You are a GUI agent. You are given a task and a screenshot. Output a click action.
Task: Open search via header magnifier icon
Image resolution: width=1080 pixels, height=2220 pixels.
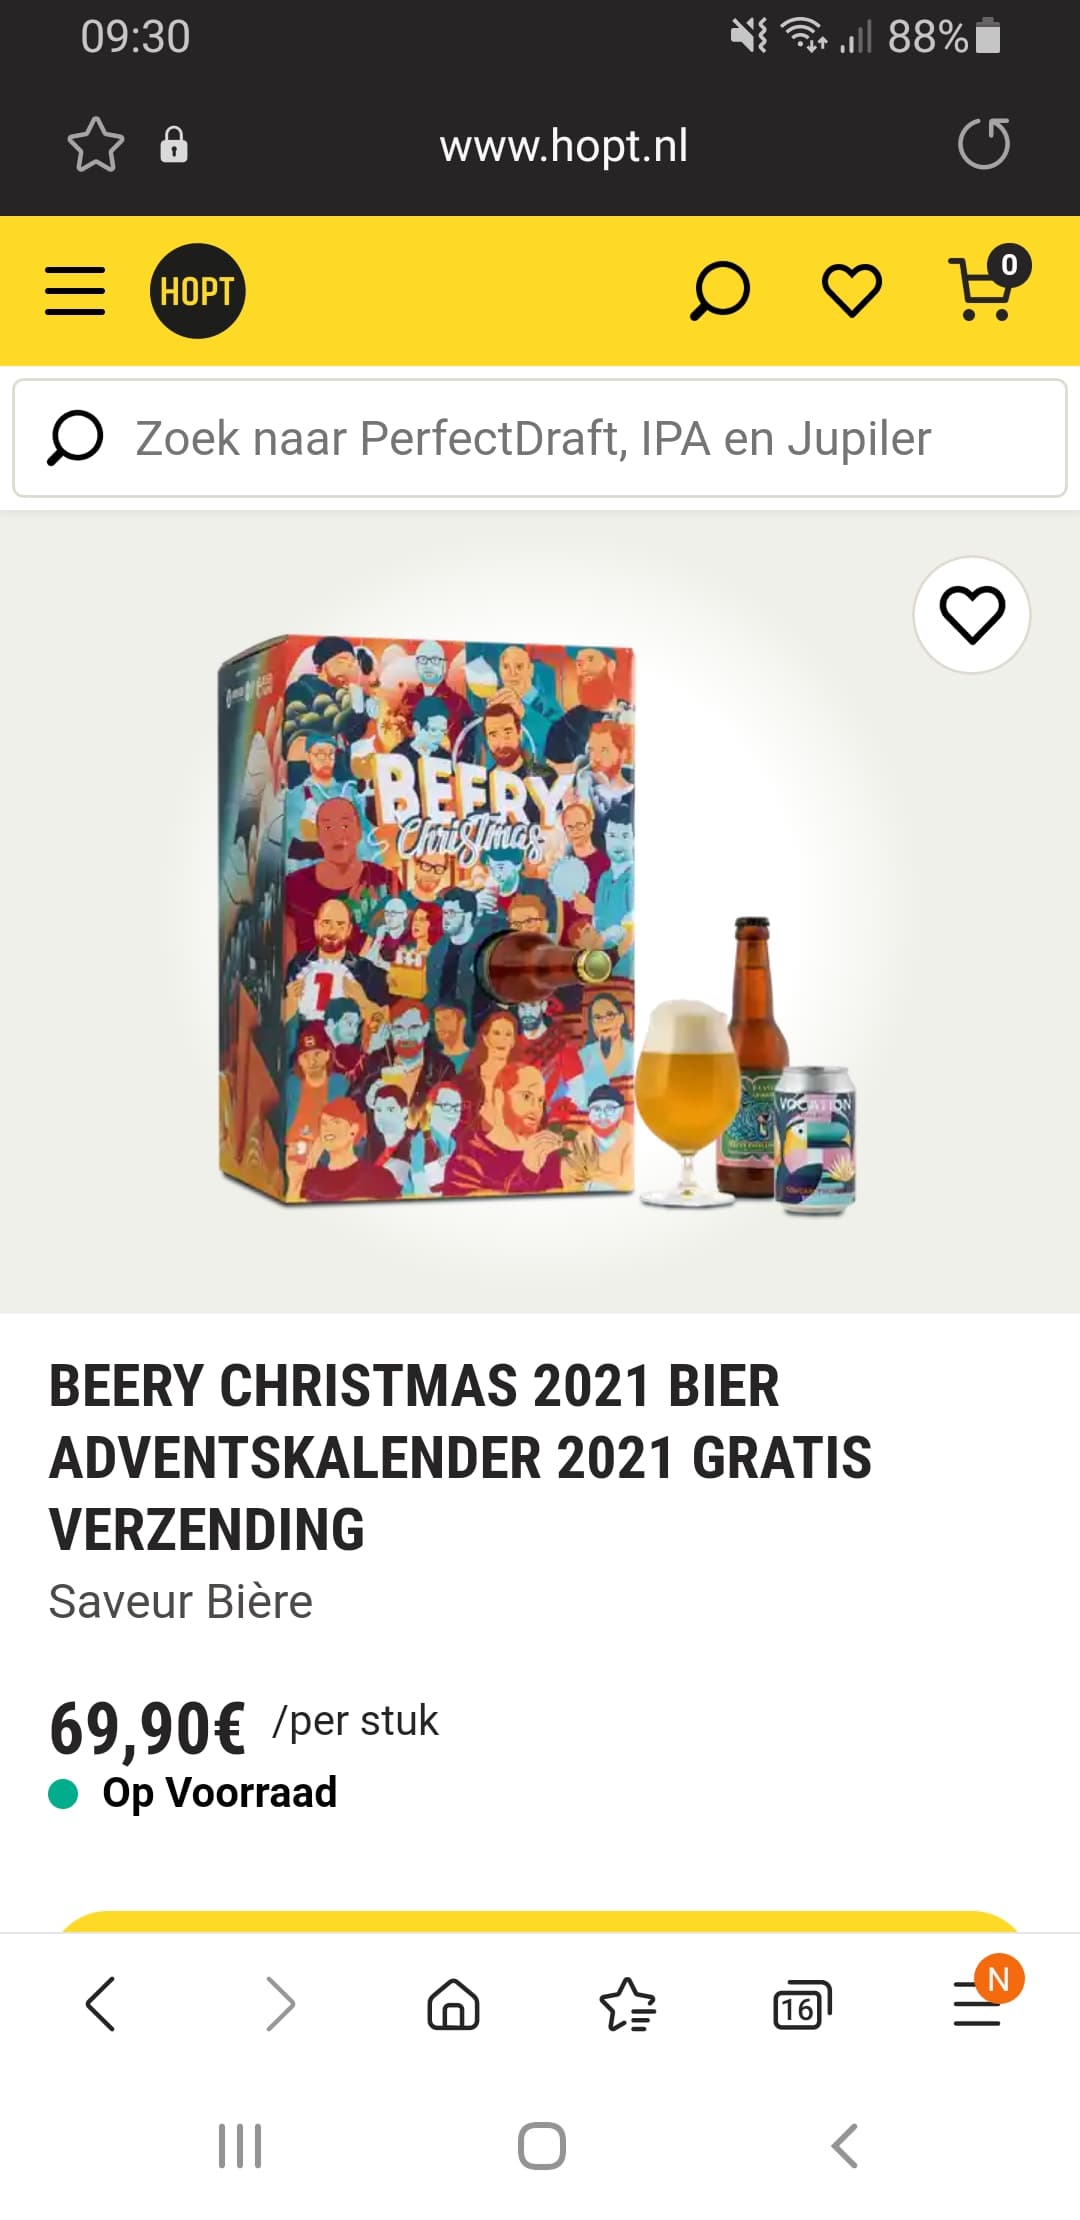pyautogui.click(x=720, y=291)
